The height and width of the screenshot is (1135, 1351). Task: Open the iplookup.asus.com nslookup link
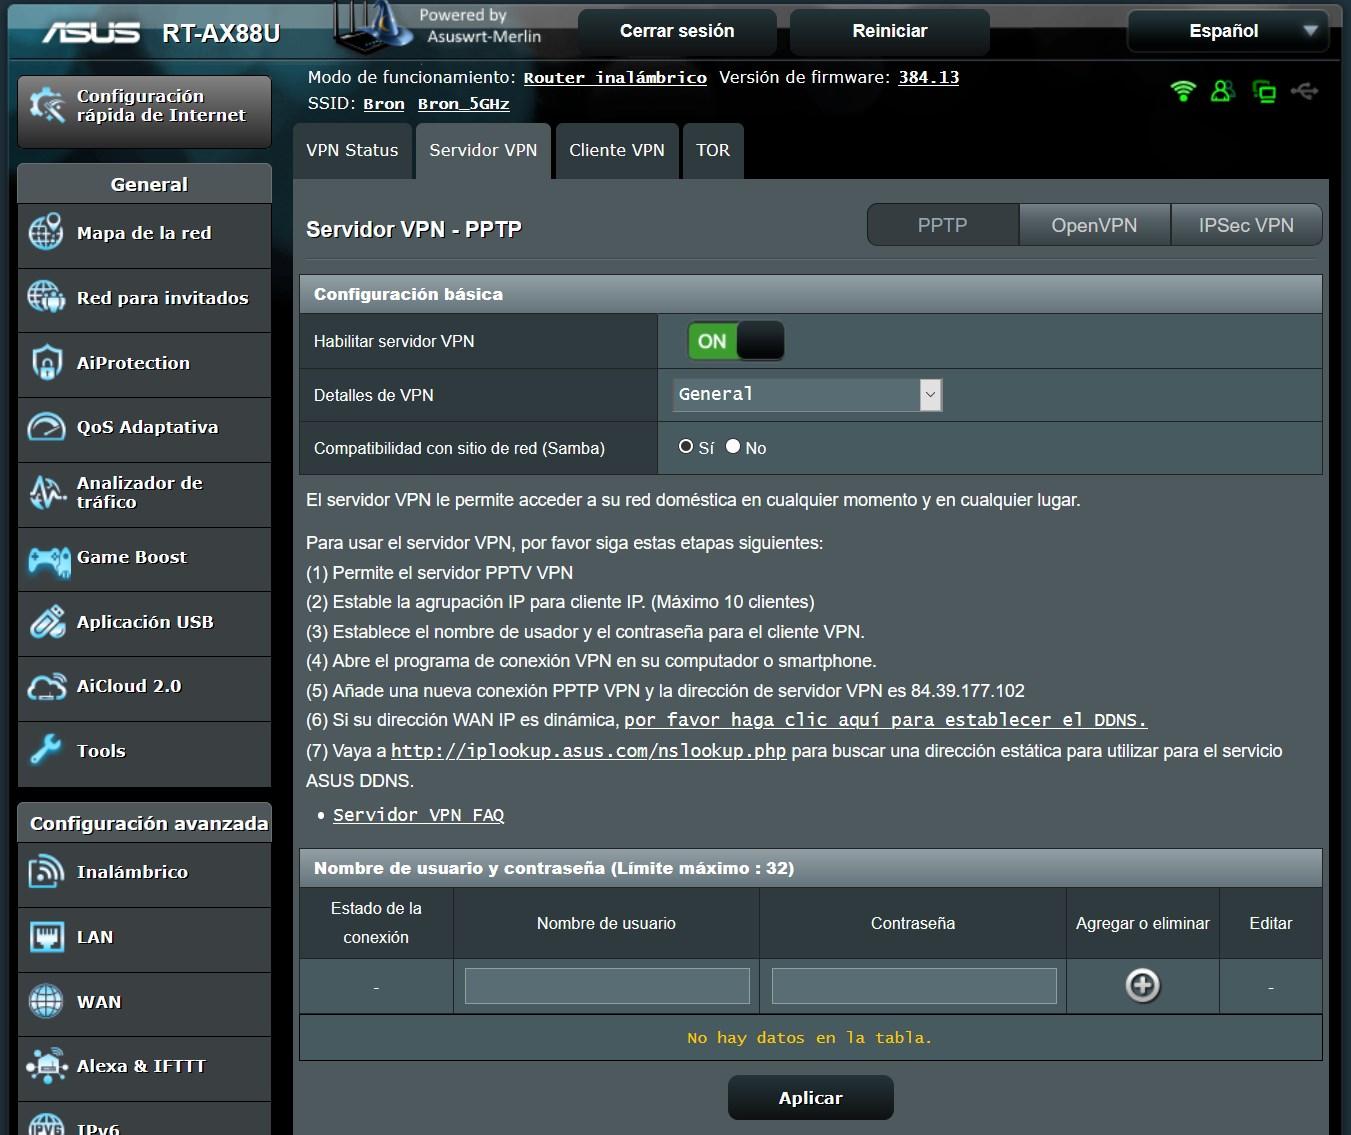588,751
